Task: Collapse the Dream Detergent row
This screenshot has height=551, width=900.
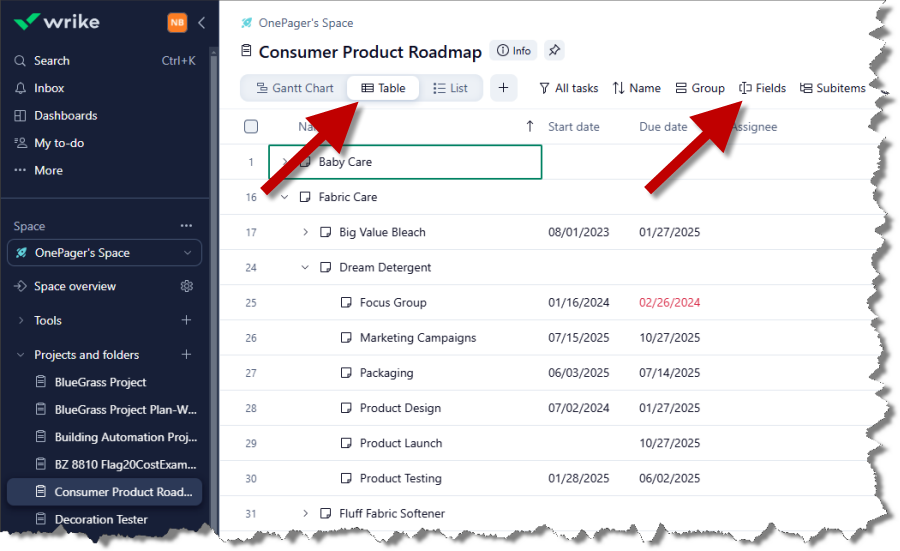Action: (x=305, y=267)
